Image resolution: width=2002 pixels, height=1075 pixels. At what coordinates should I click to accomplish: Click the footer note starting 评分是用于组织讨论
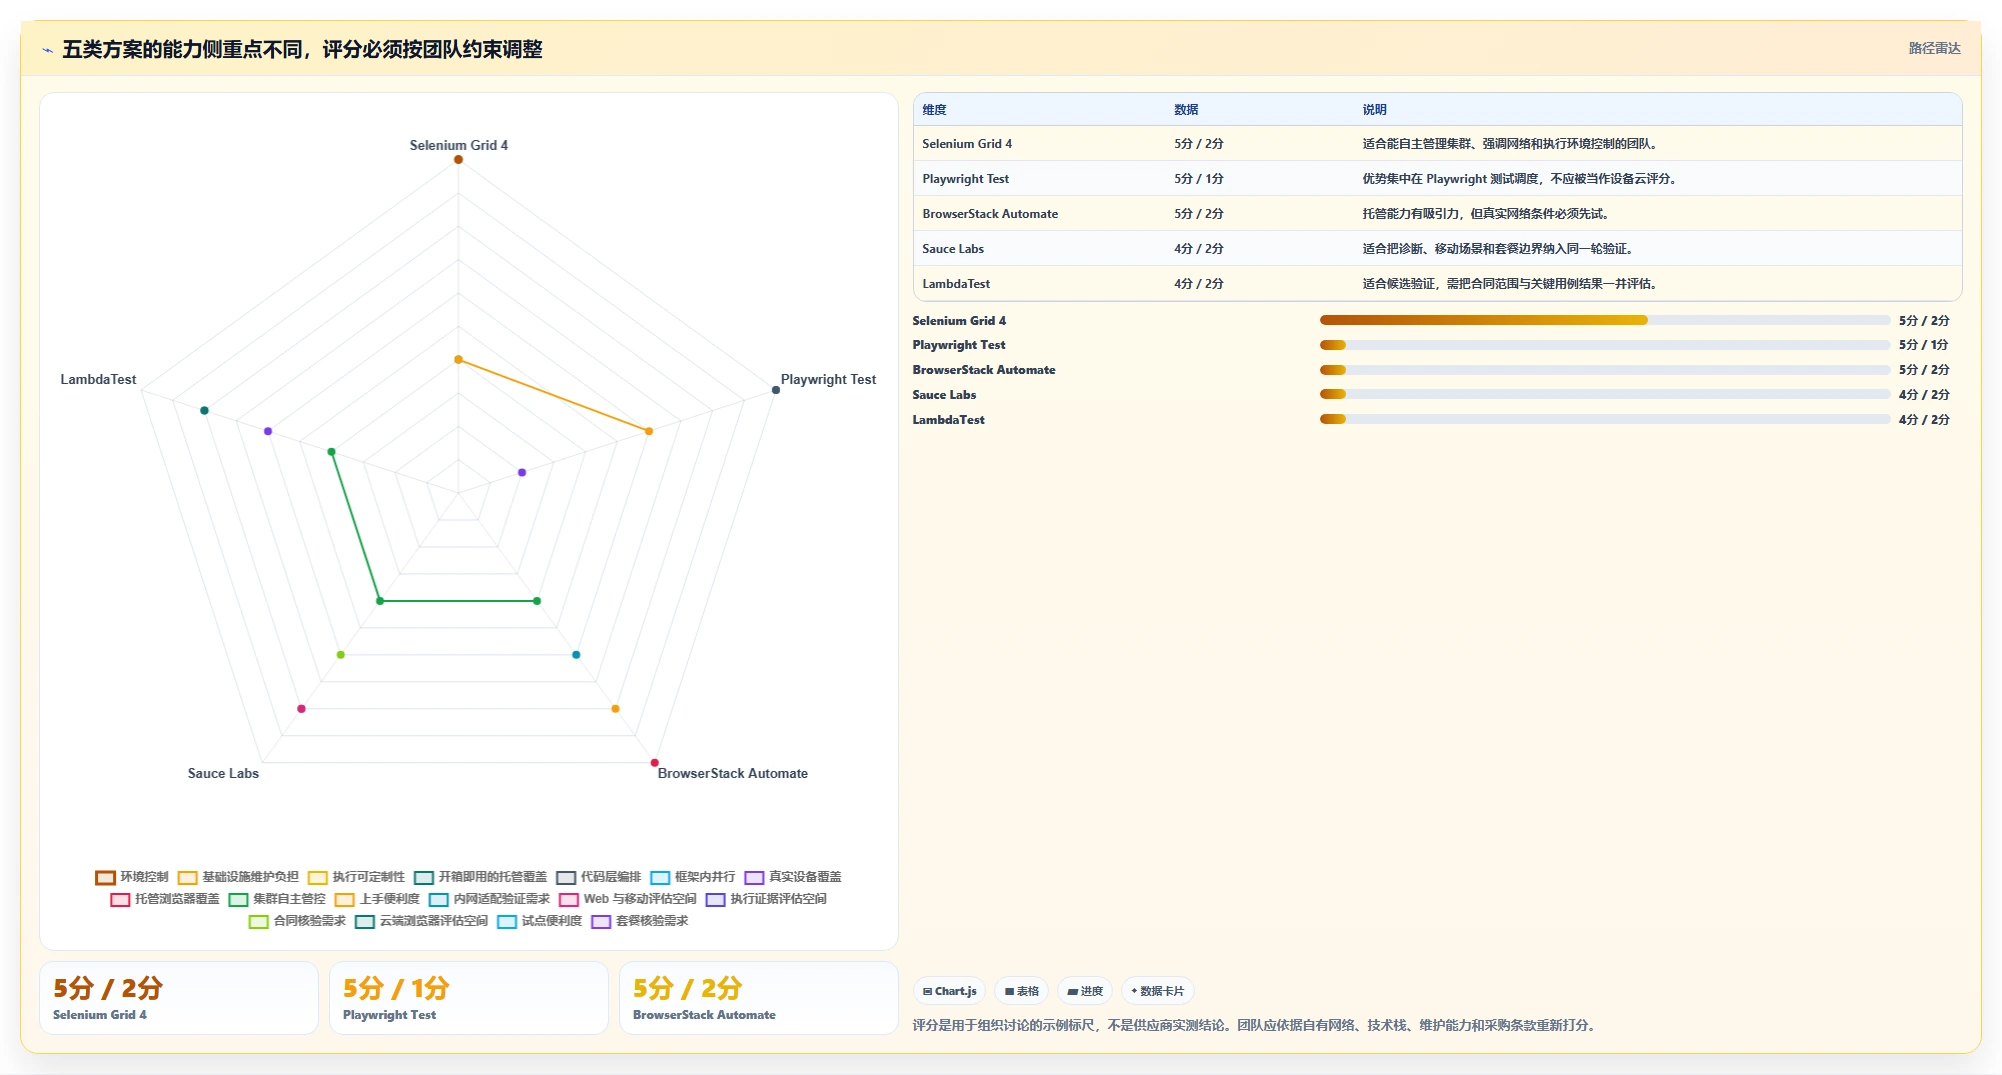tap(1255, 1025)
